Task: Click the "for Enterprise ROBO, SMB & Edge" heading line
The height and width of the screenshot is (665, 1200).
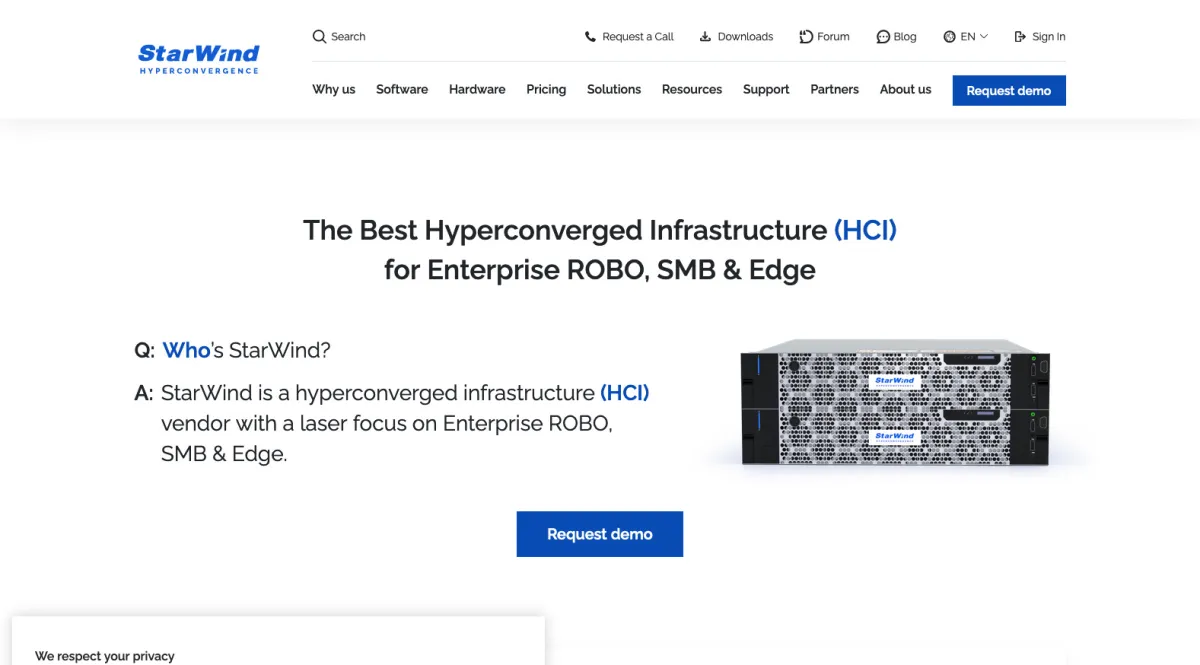Action: (600, 270)
